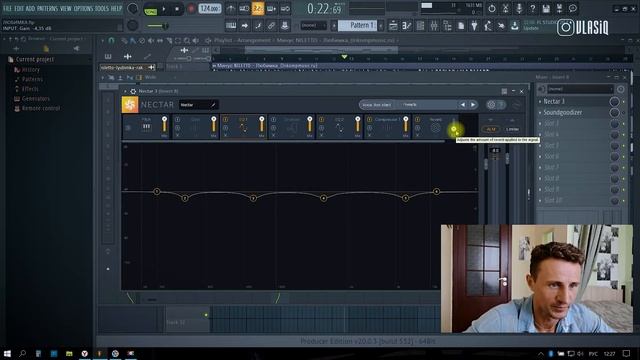Toggle power of the Compressor 1 module

click(x=369, y=120)
